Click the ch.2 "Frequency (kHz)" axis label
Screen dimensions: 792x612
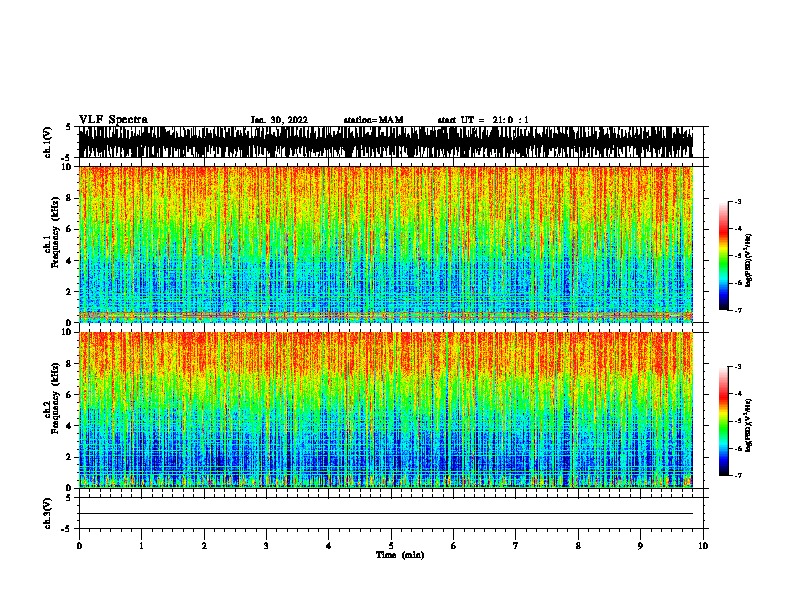click(55, 398)
